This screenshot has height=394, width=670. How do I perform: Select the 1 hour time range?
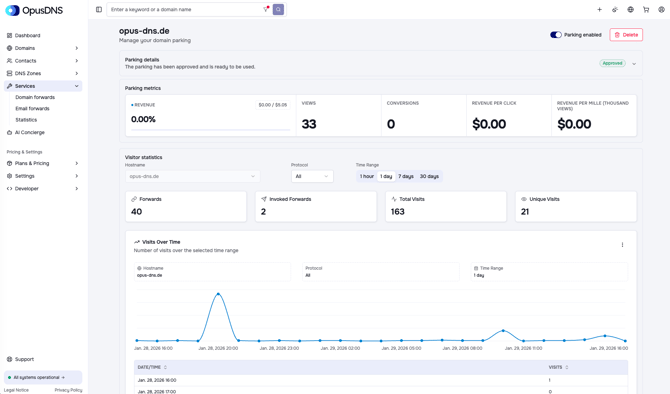367,176
